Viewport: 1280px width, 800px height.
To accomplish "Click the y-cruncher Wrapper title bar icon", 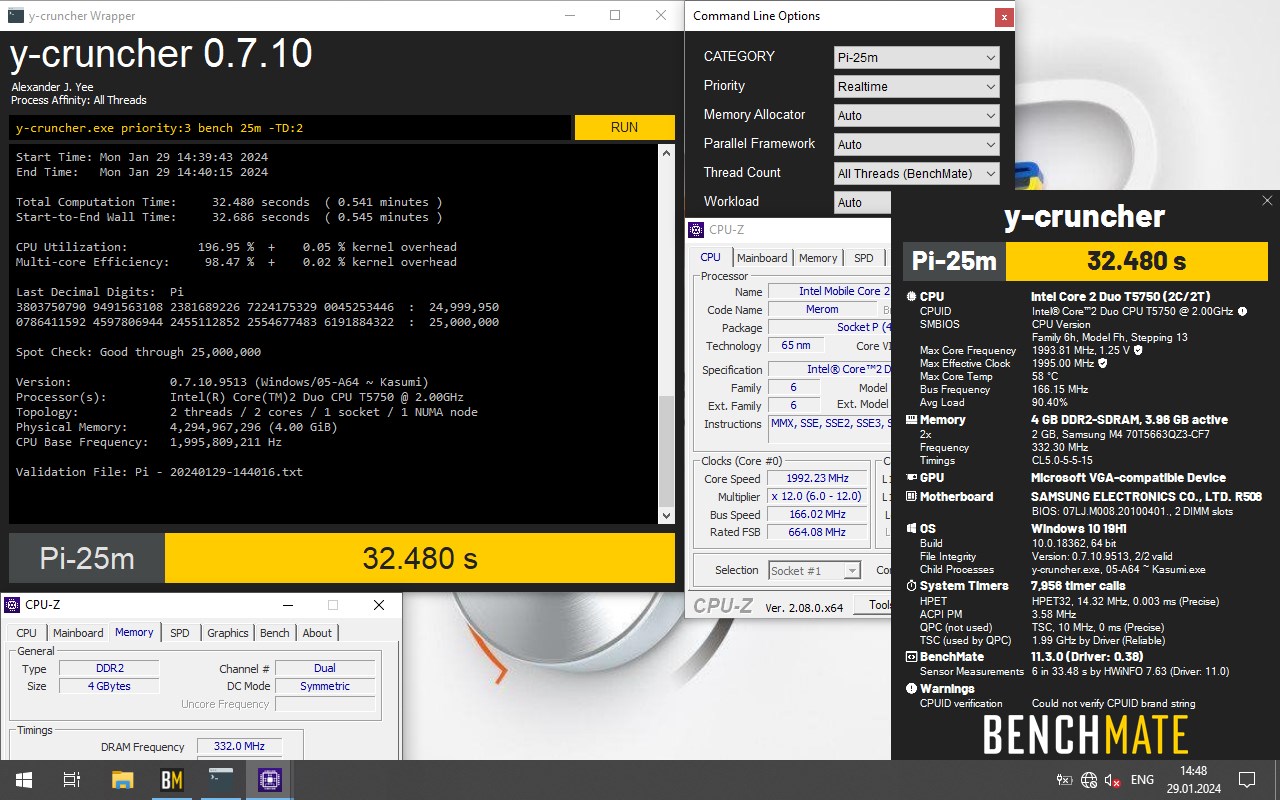I will 15,15.
